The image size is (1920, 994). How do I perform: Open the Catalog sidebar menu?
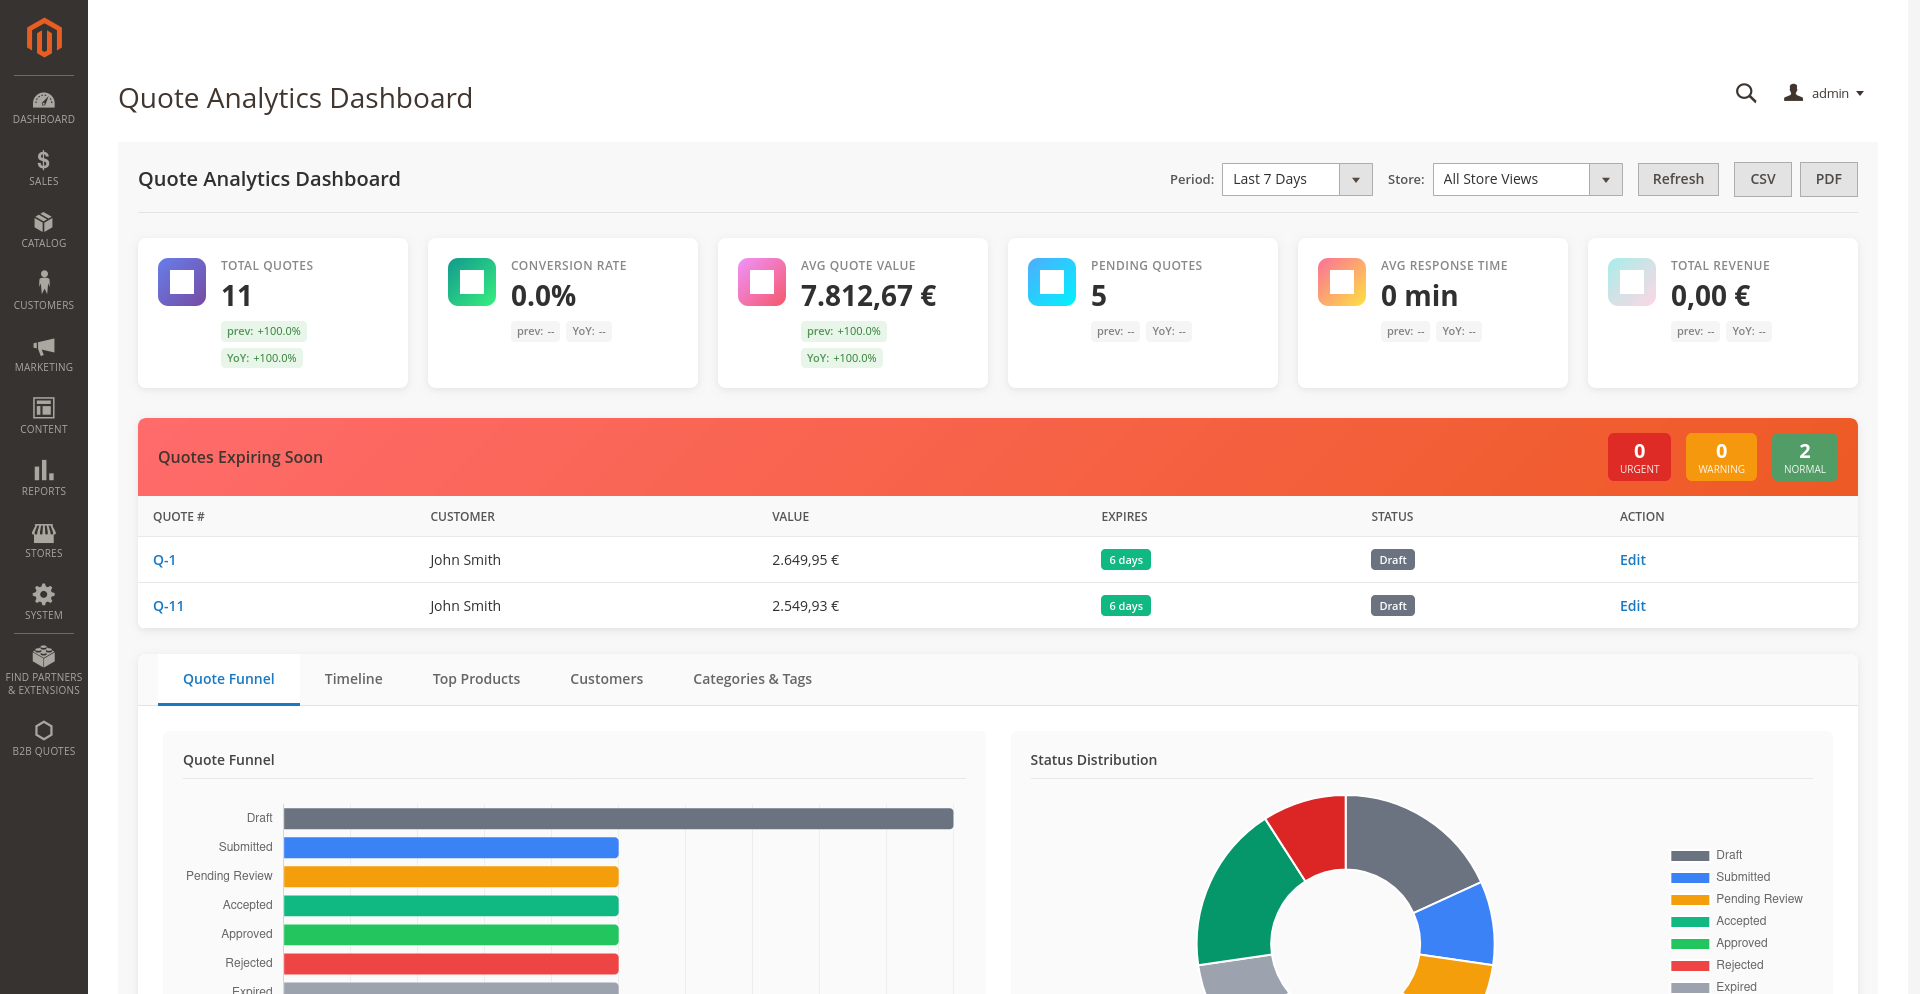44,231
